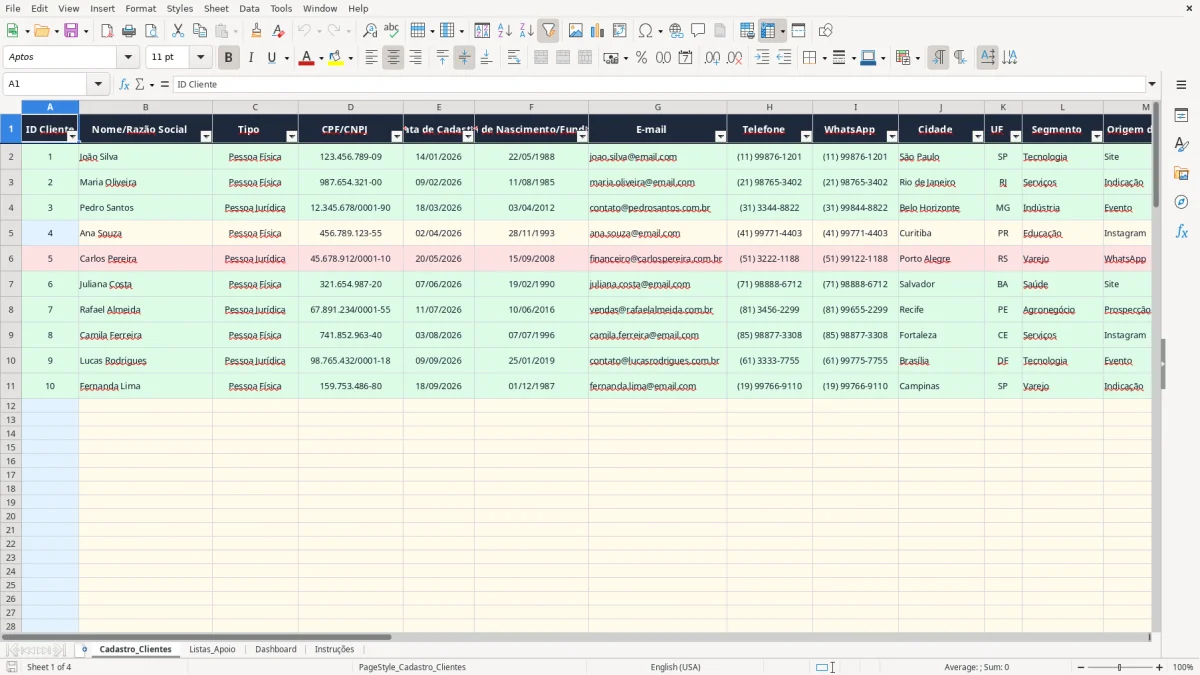Switch to the Dashboard sheet tab

pos(276,649)
